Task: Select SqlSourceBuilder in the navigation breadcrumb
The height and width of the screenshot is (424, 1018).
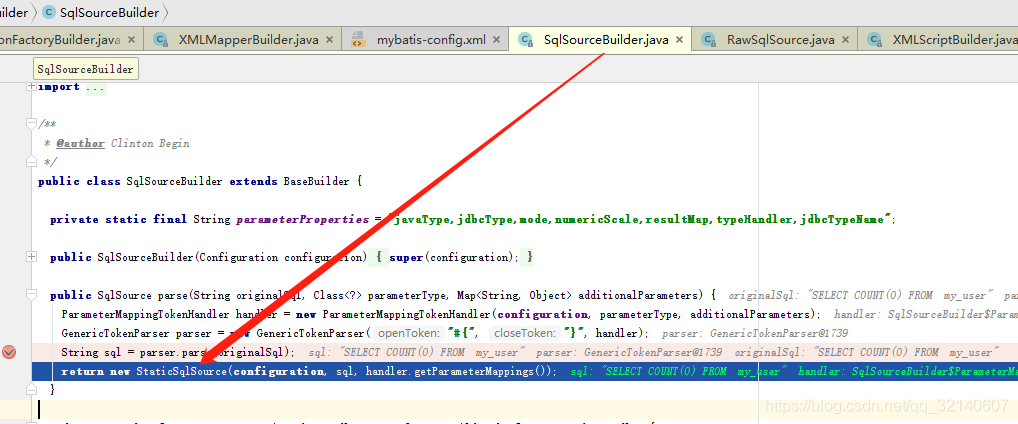Action: (x=108, y=12)
